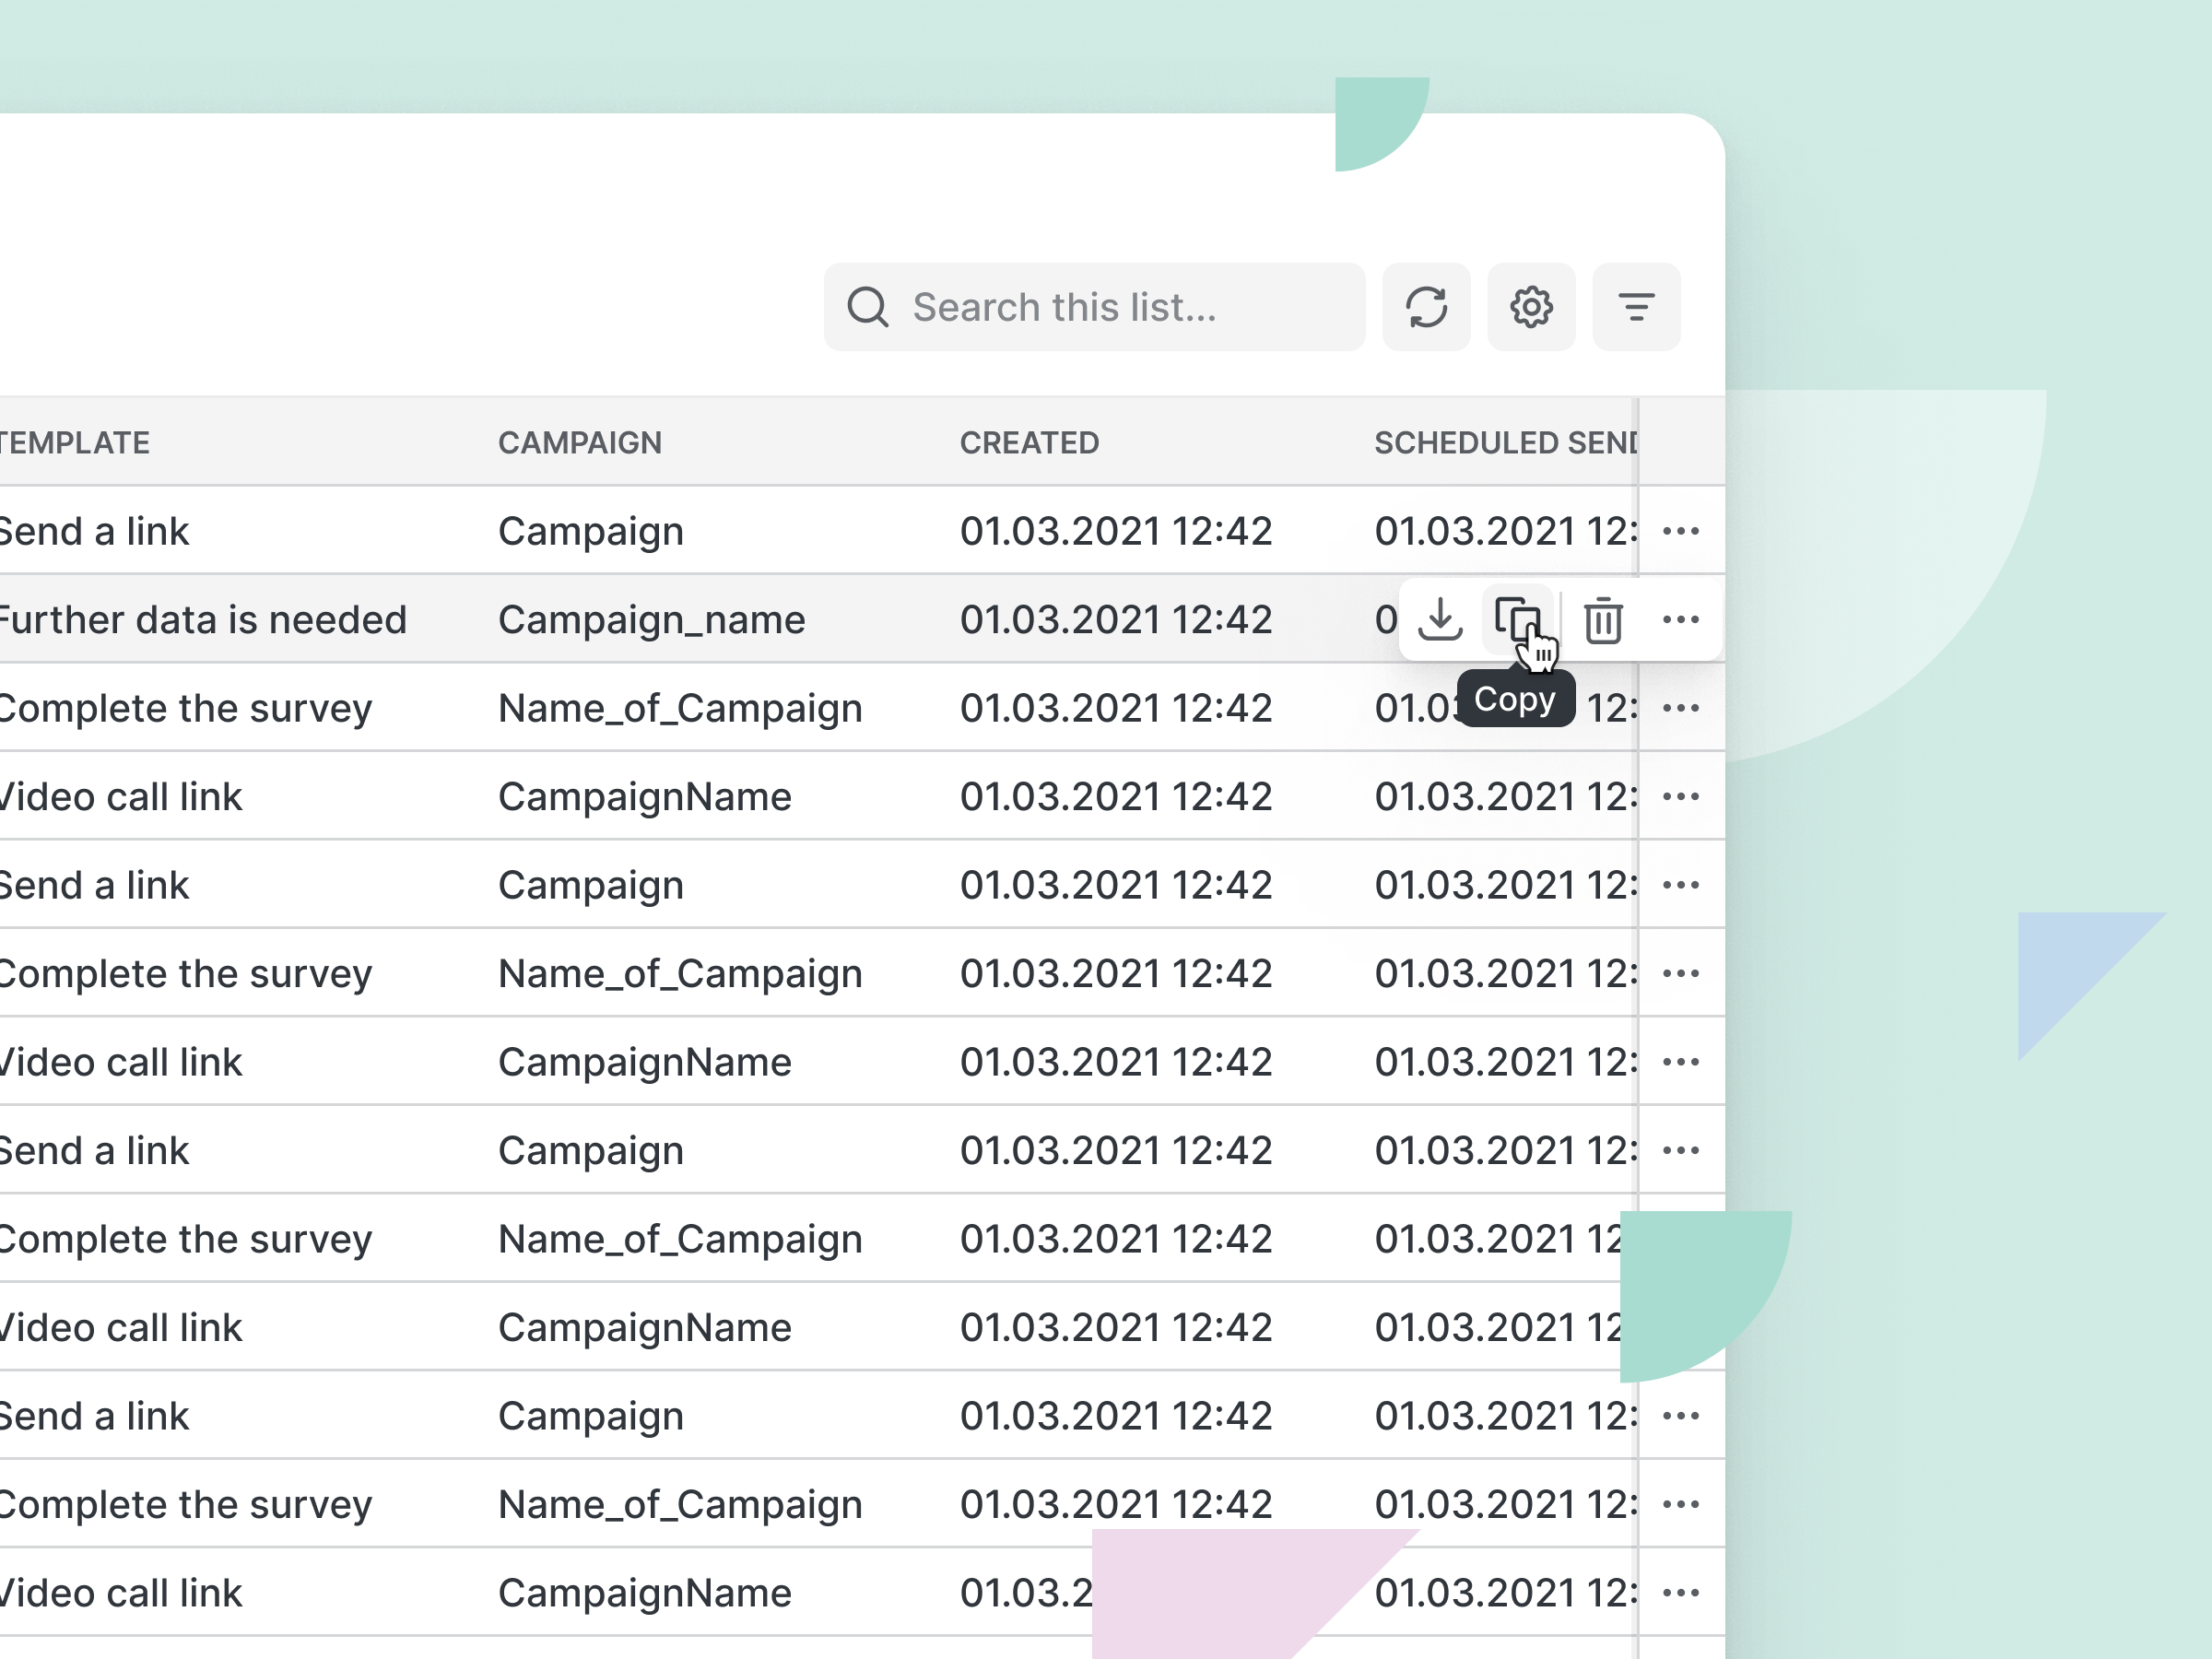Viewport: 2212px width, 1659px height.
Task: Sort by the CAMPAIGN column header
Action: [x=580, y=443]
